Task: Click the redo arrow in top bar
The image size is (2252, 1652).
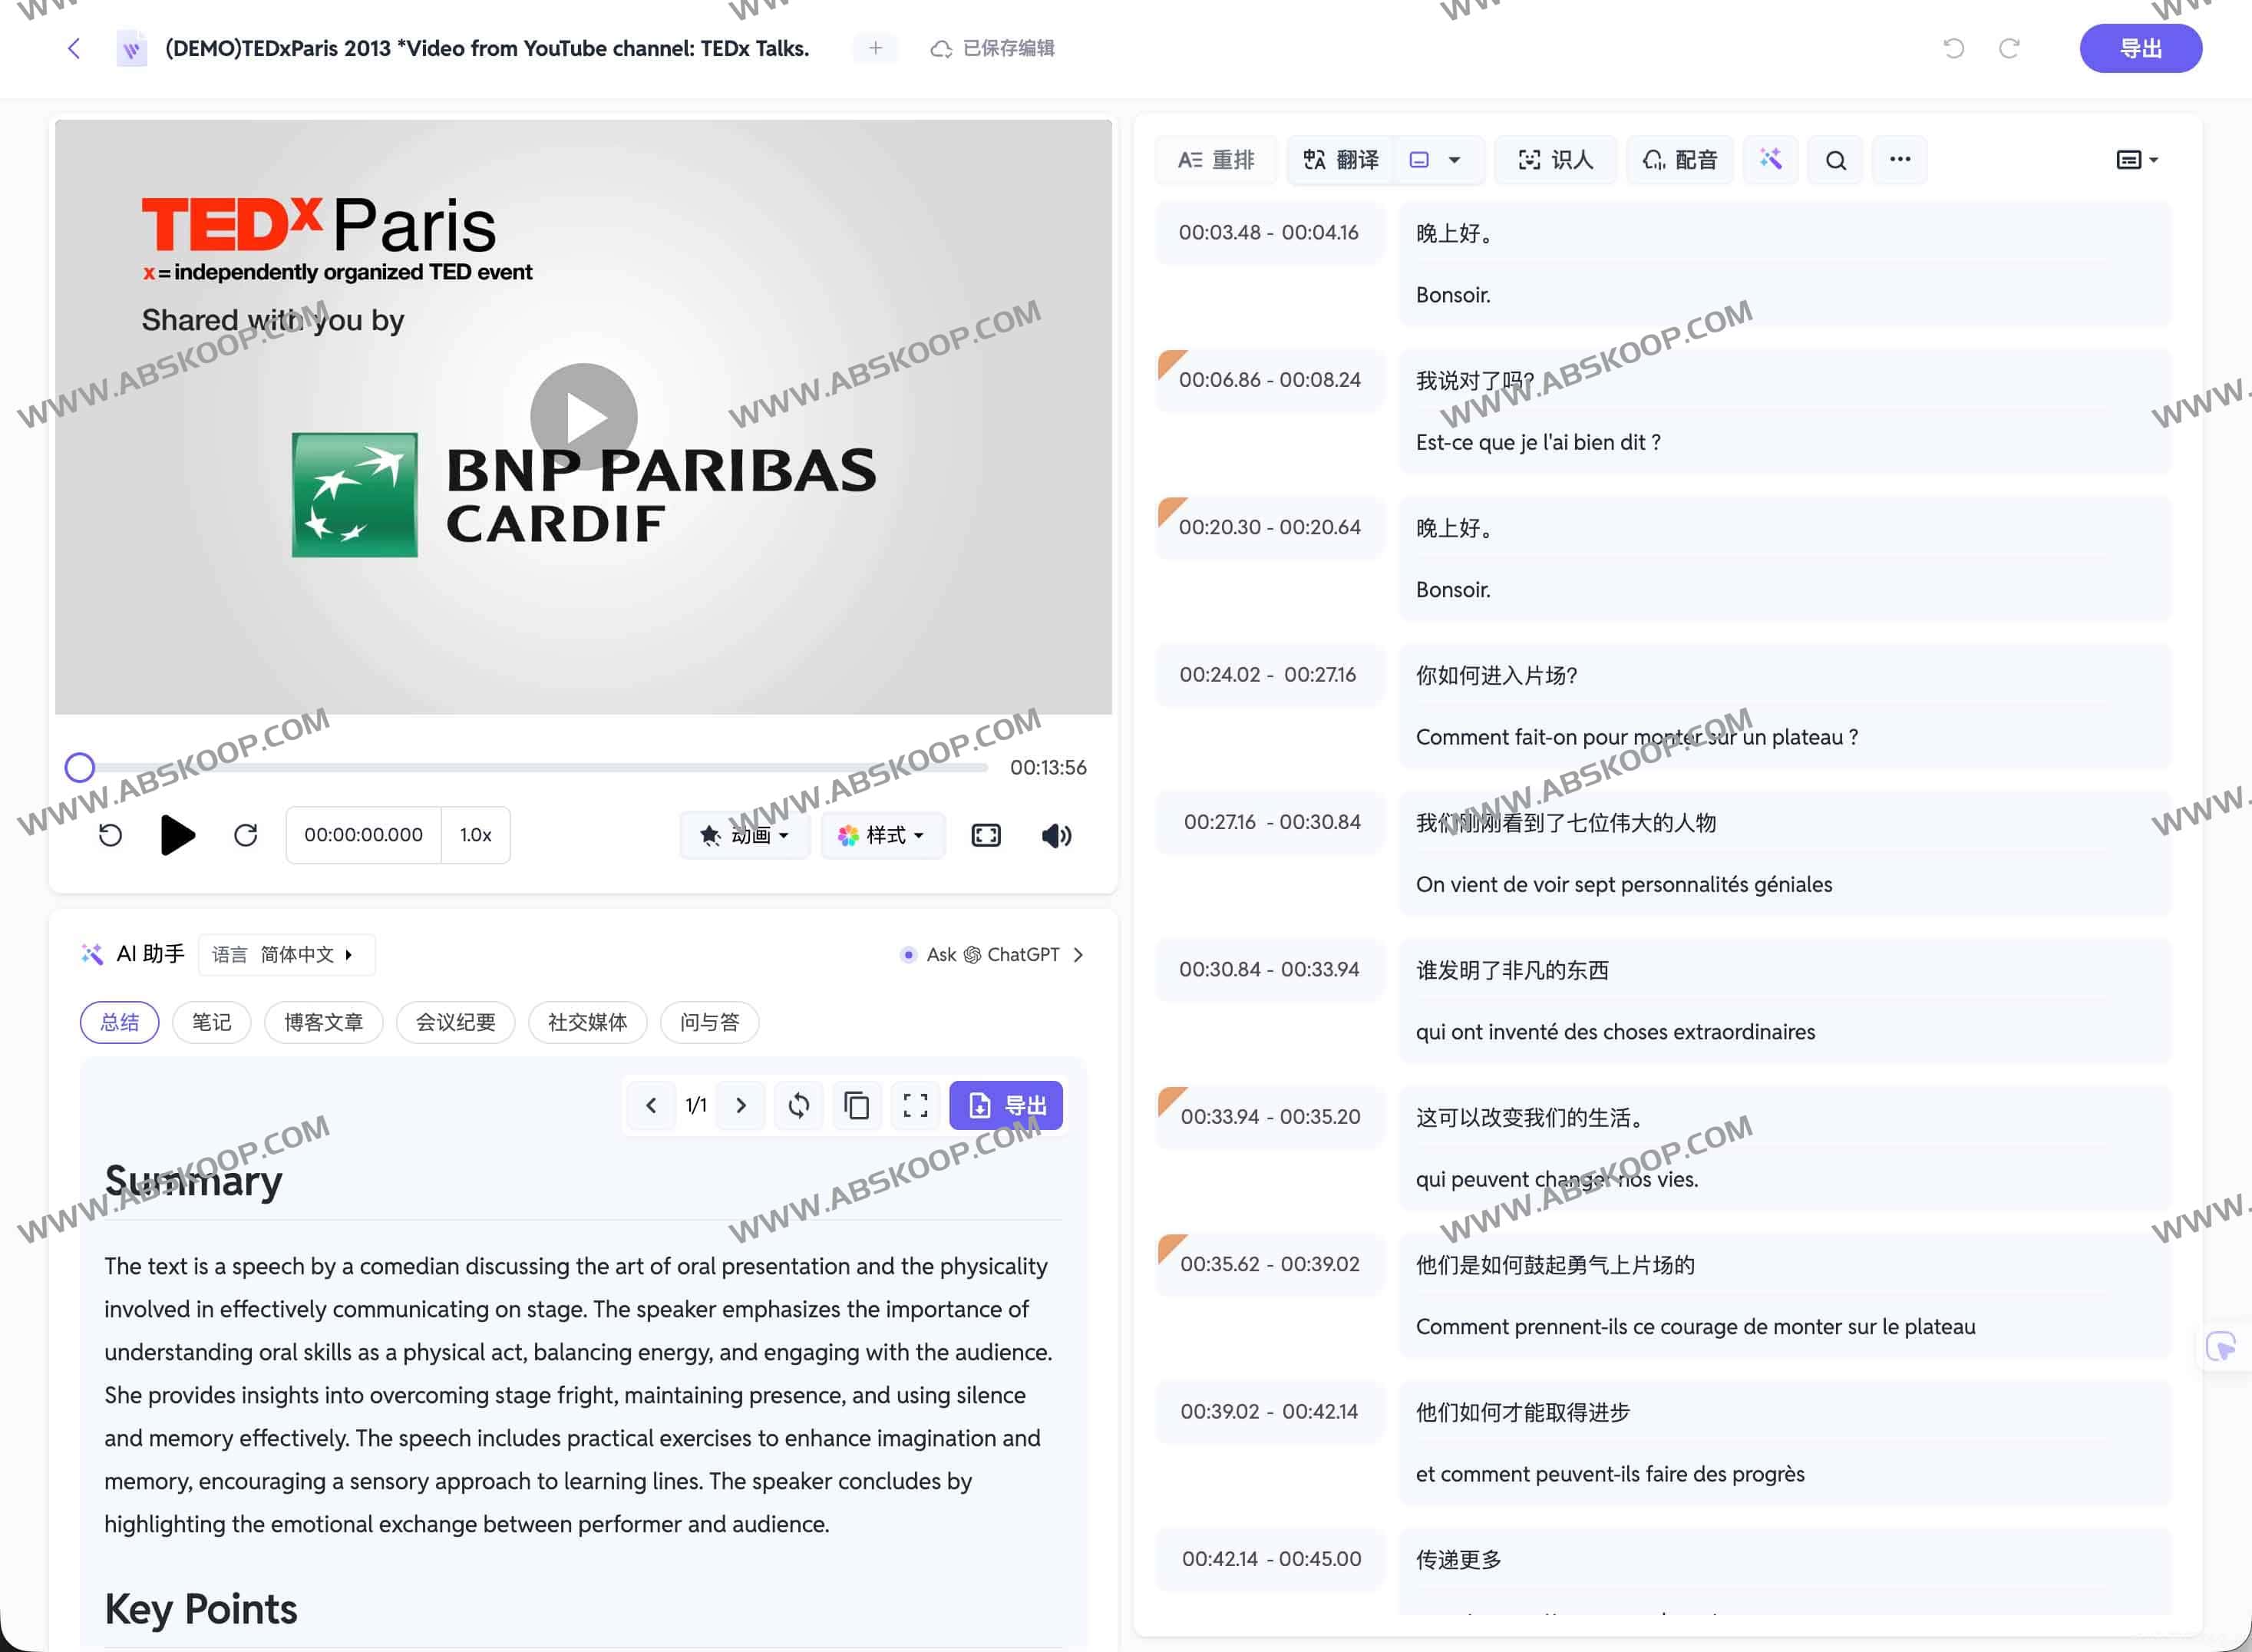Action: [2009, 48]
